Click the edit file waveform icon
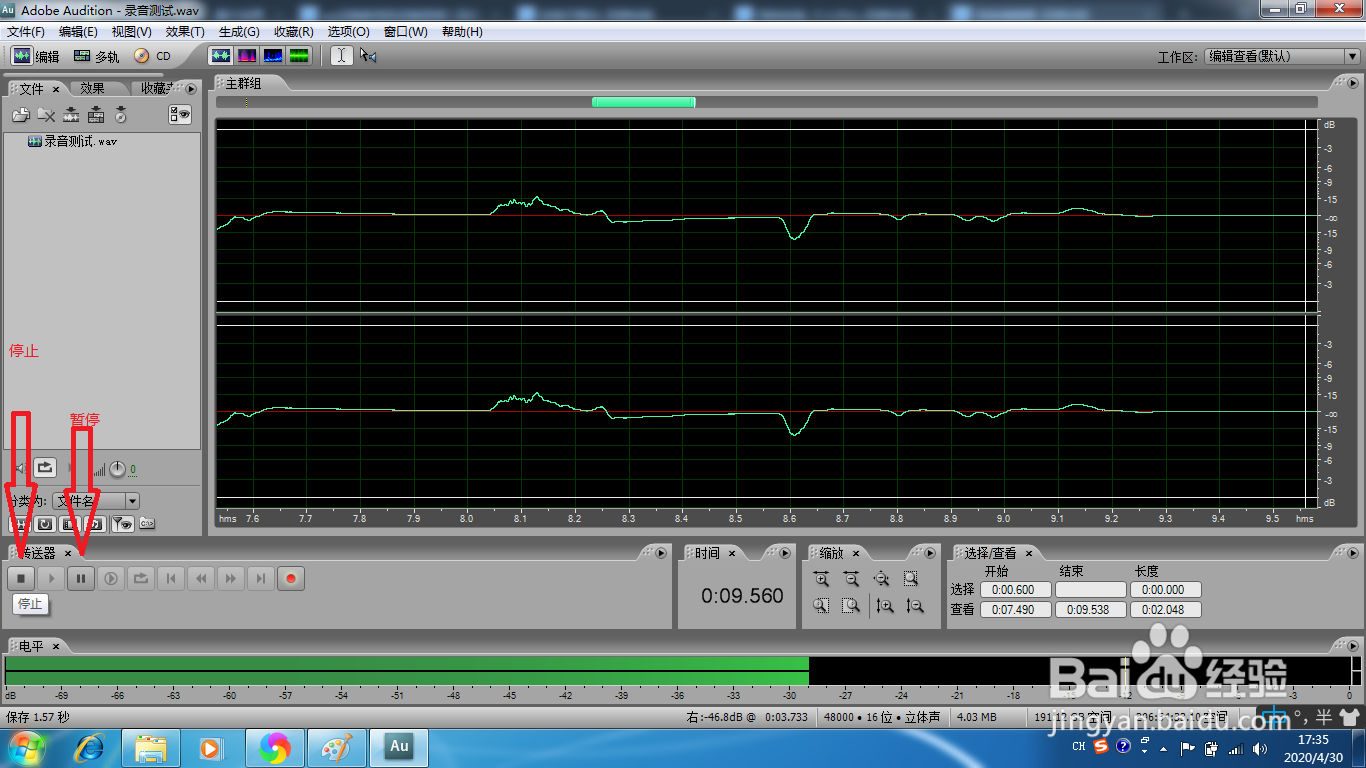Screen dimensions: 1366x768 [71, 115]
